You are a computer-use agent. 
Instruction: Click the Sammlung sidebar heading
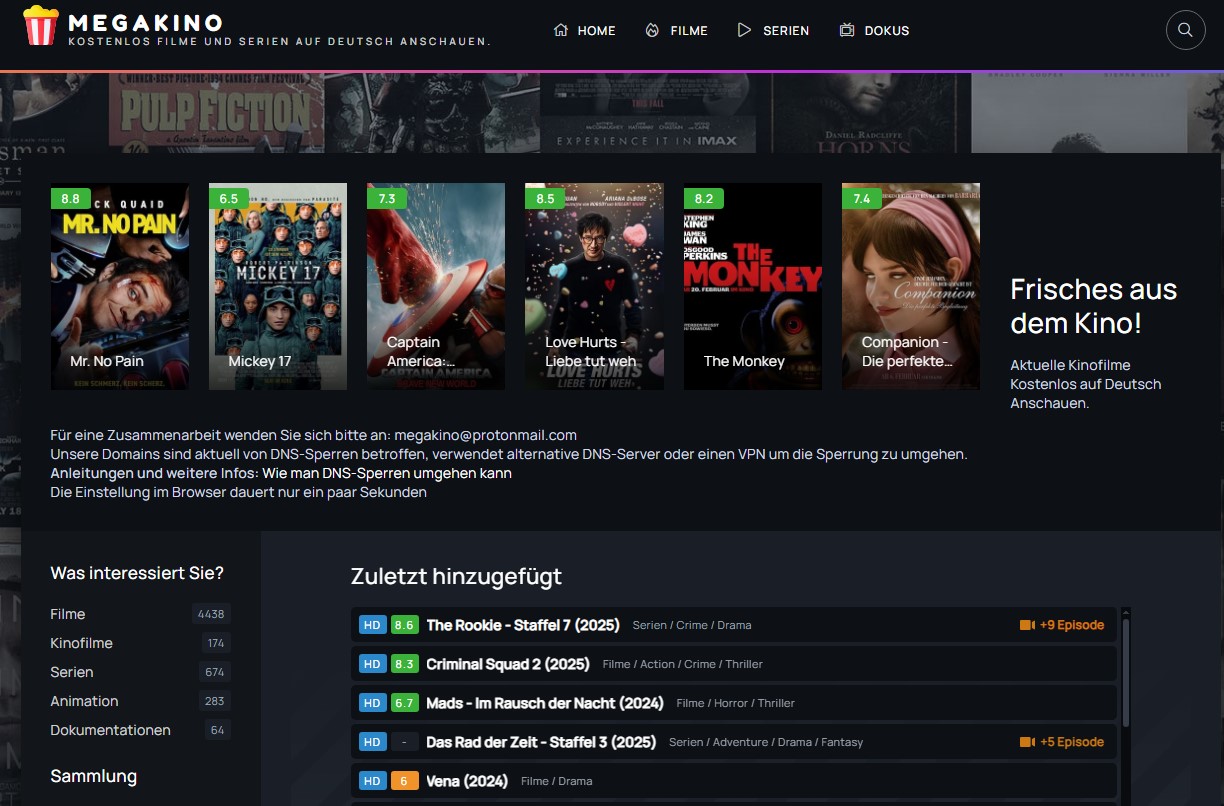[x=94, y=776]
